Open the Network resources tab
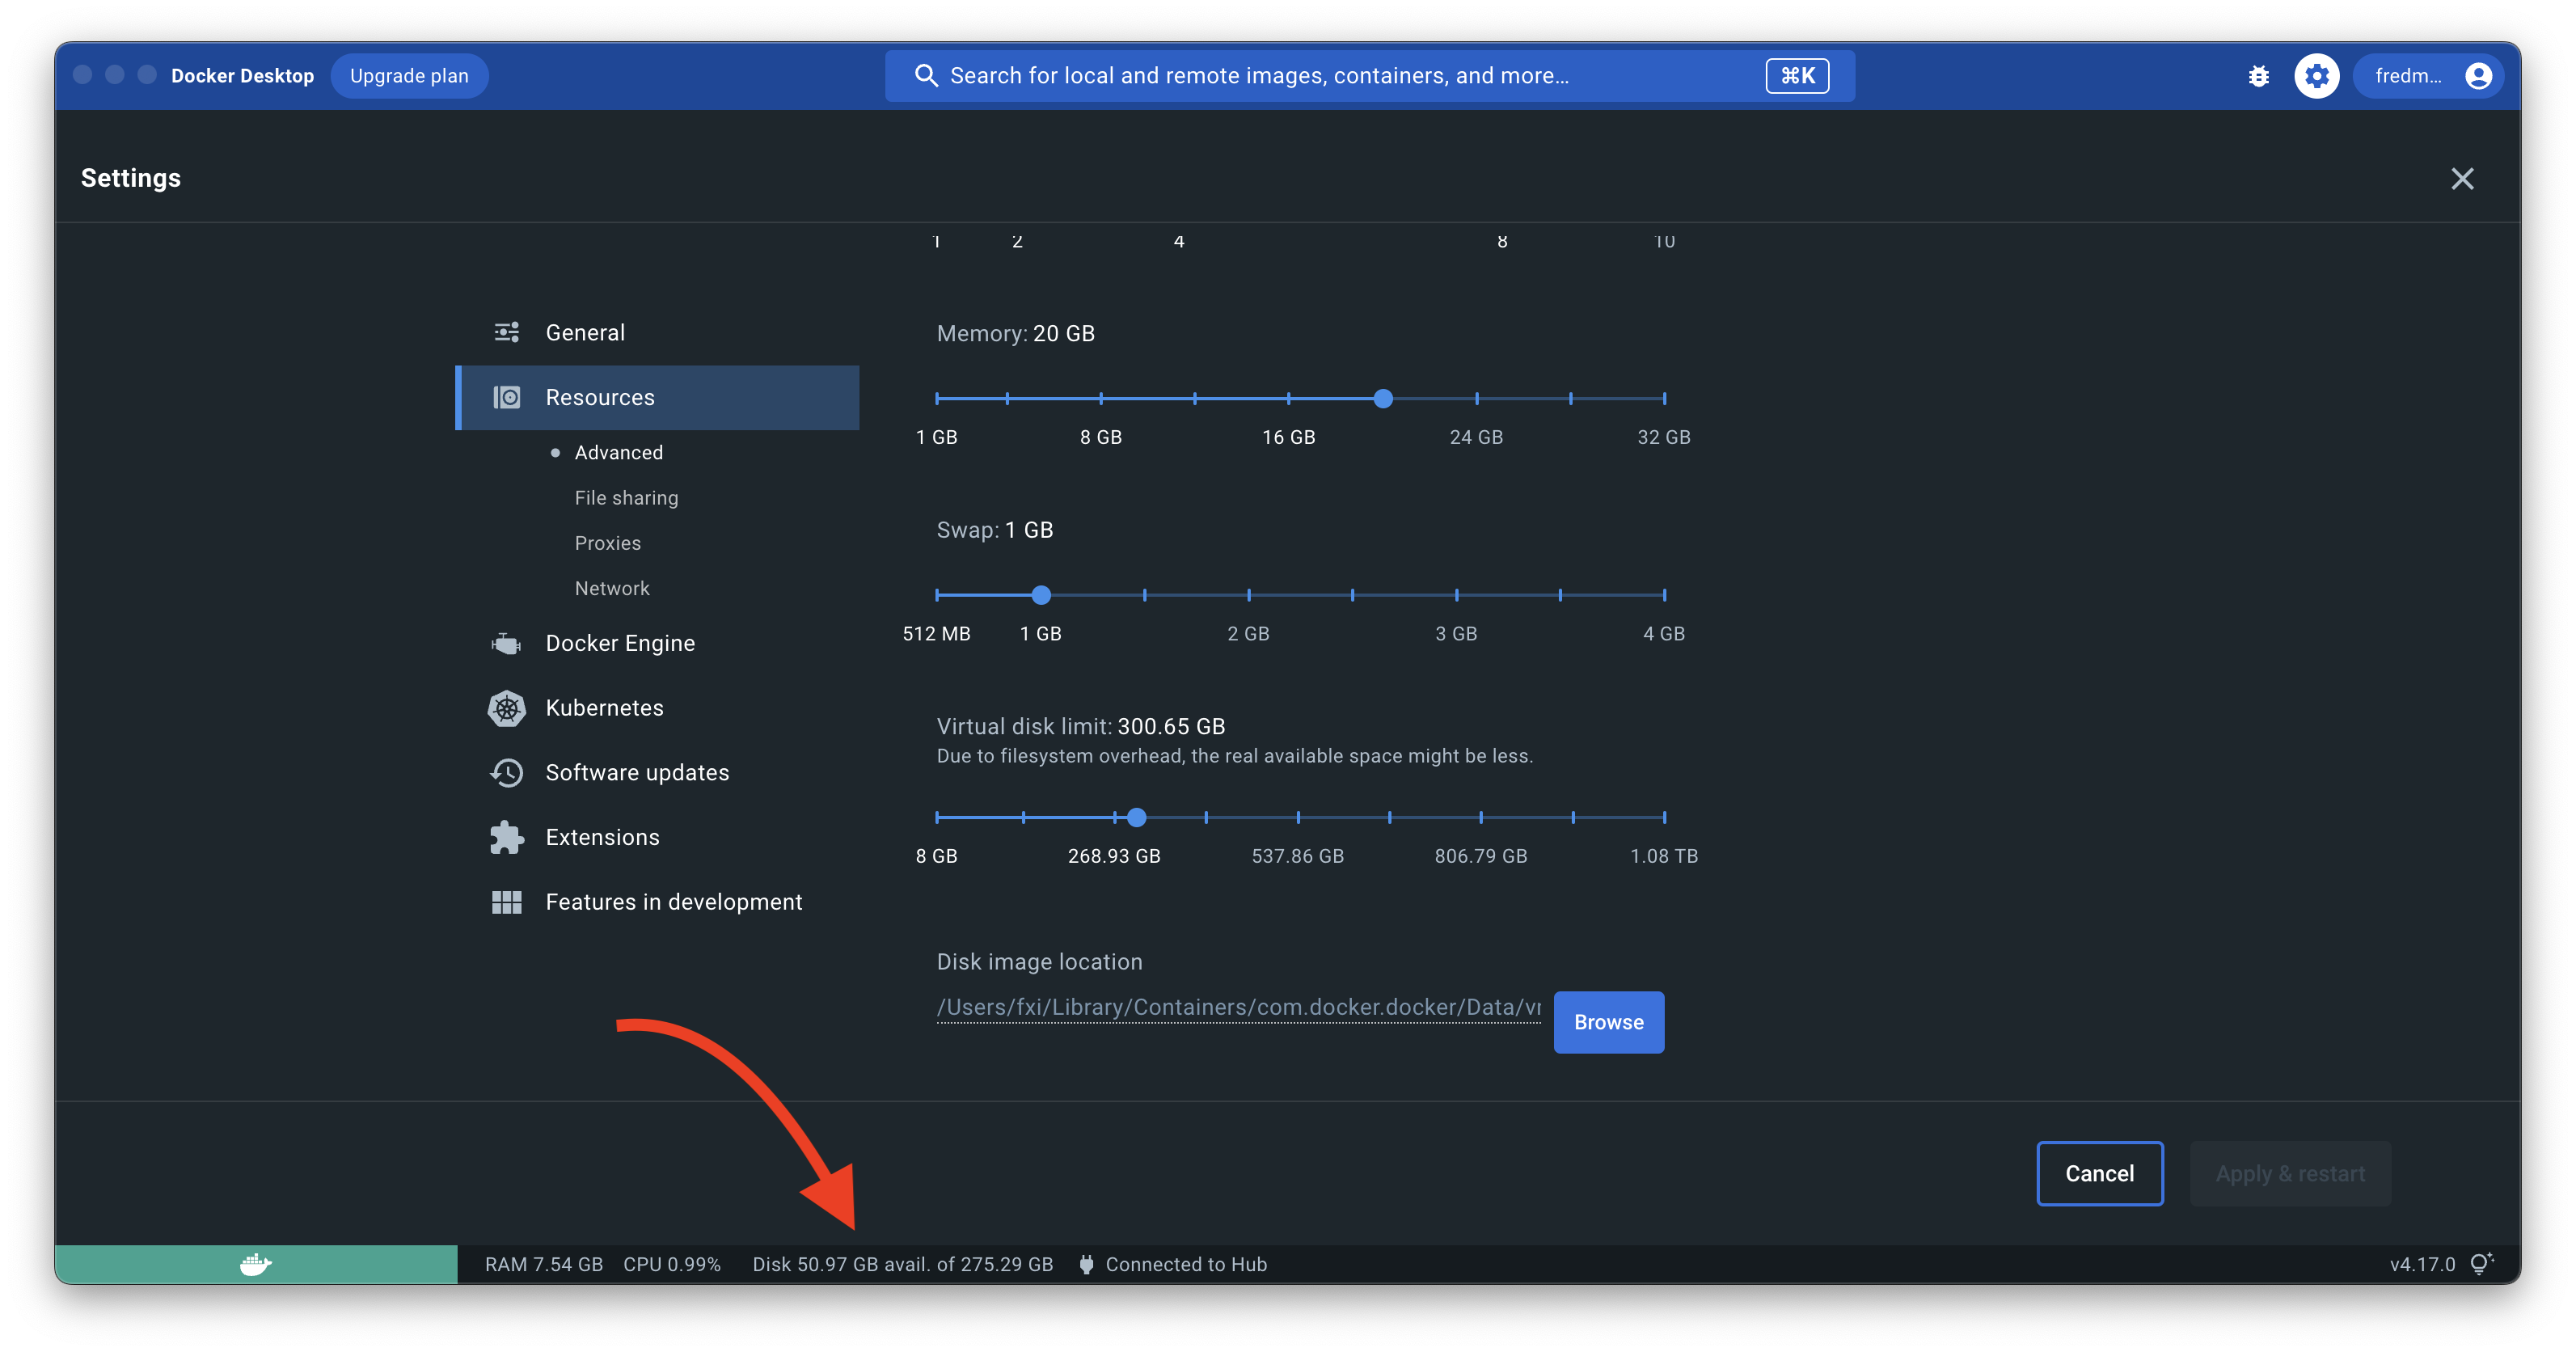The height and width of the screenshot is (1352, 2576). click(612, 588)
